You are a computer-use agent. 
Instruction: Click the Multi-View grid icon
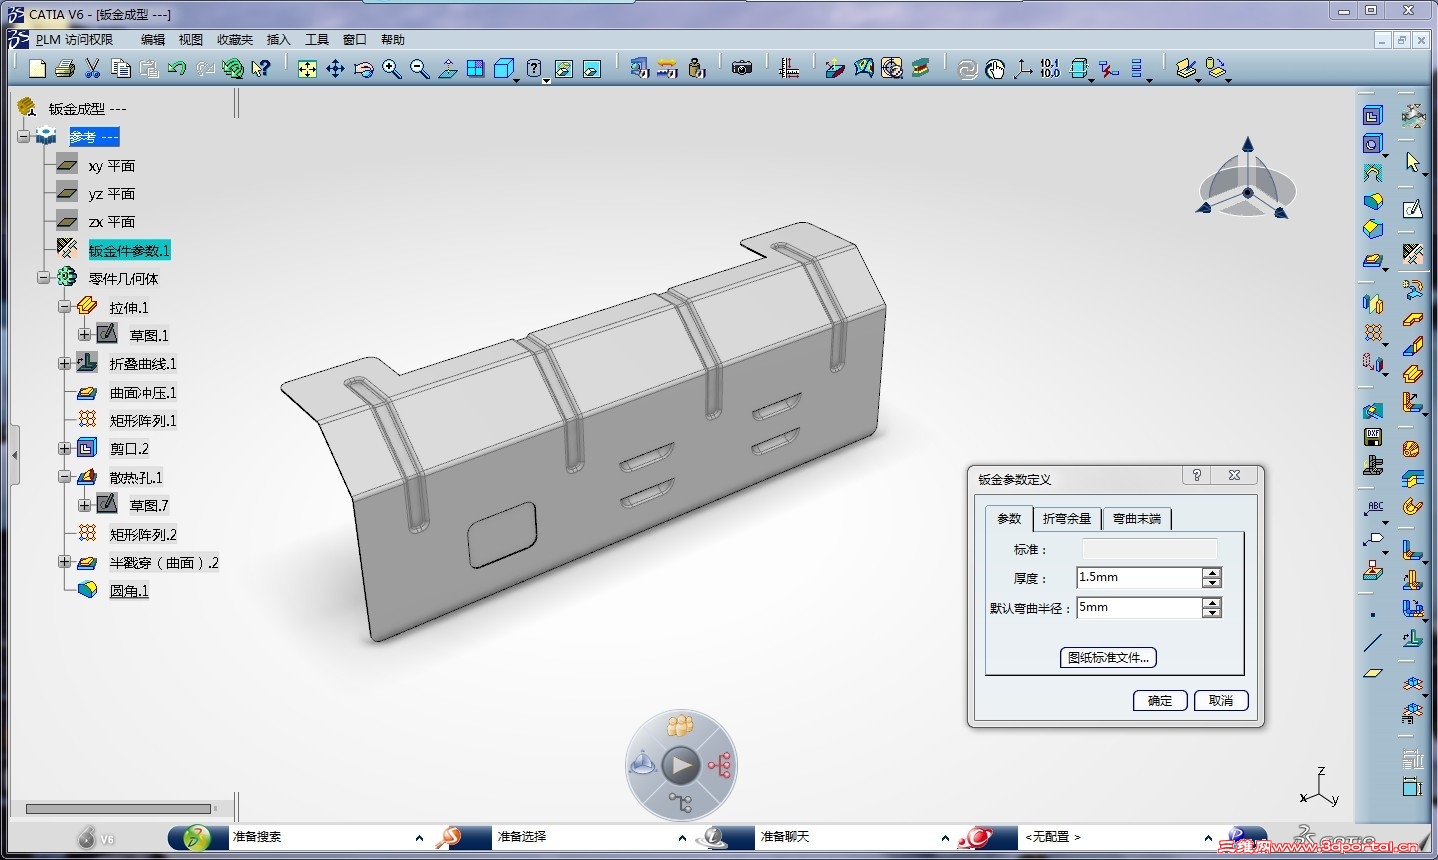pyautogui.click(x=475, y=69)
